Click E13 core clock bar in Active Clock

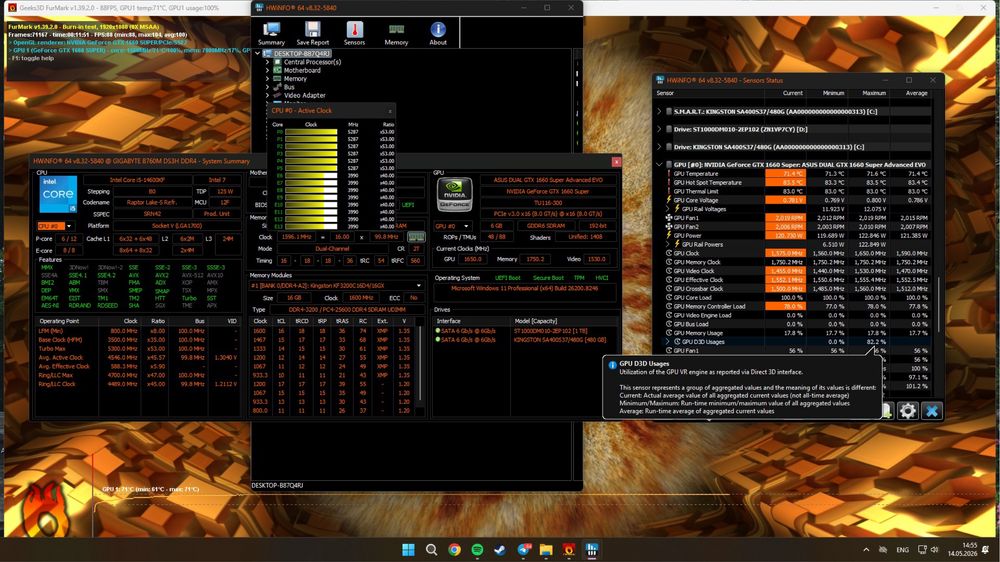(311, 226)
